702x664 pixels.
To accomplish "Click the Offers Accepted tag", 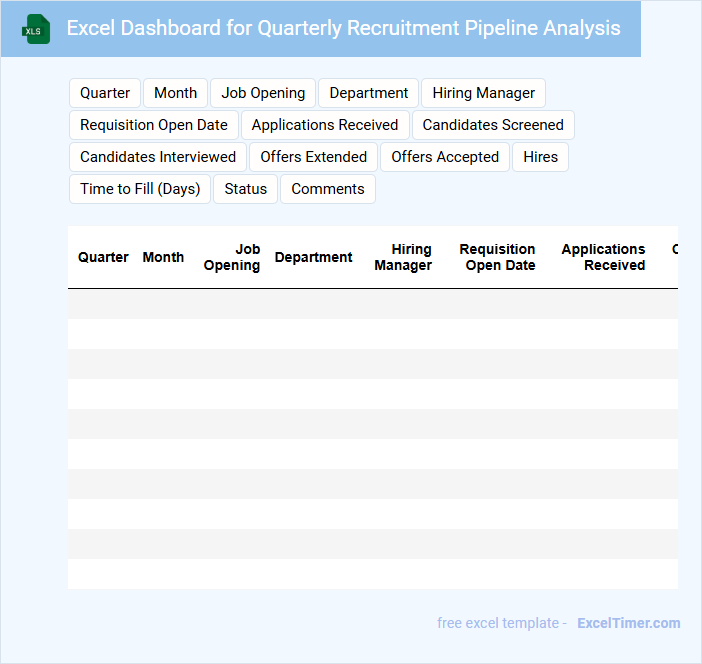I will 445,157.
